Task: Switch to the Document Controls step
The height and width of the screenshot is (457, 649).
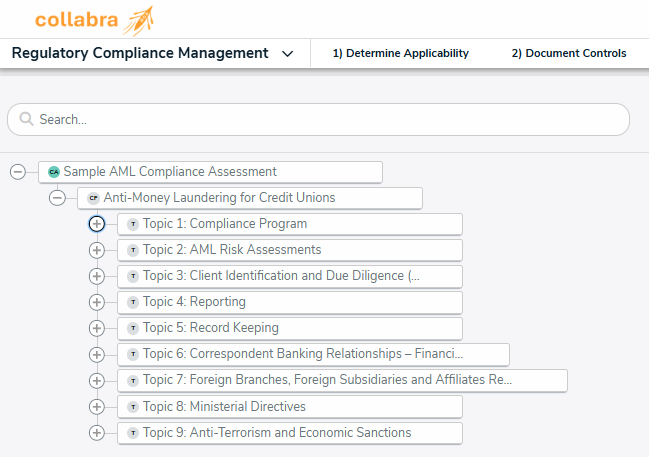Action: point(568,54)
